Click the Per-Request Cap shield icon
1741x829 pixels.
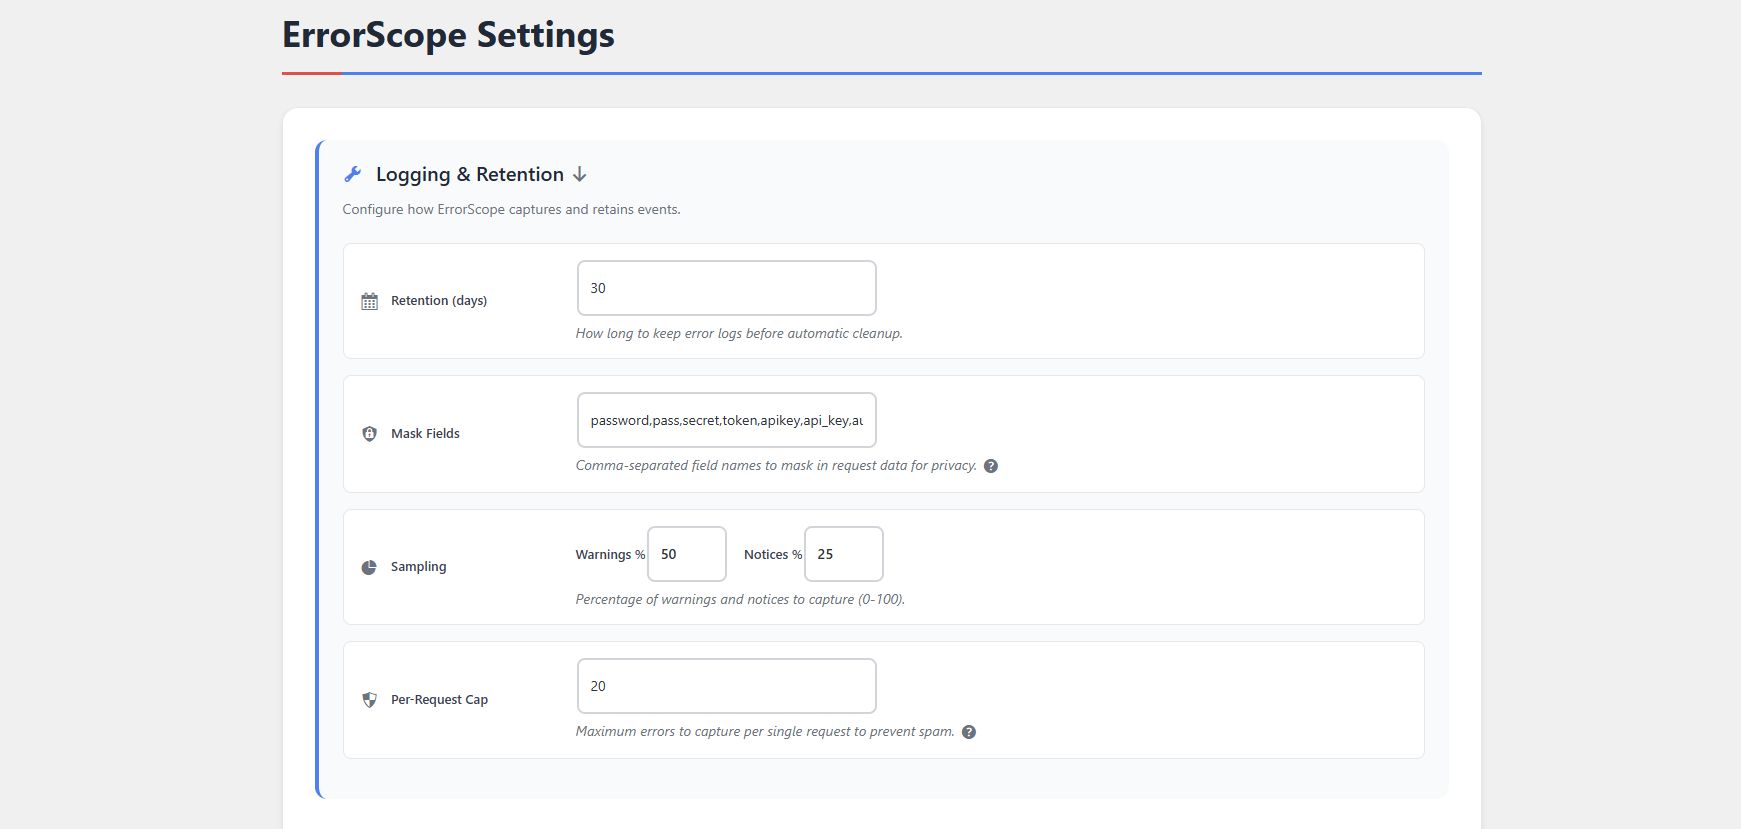(369, 700)
